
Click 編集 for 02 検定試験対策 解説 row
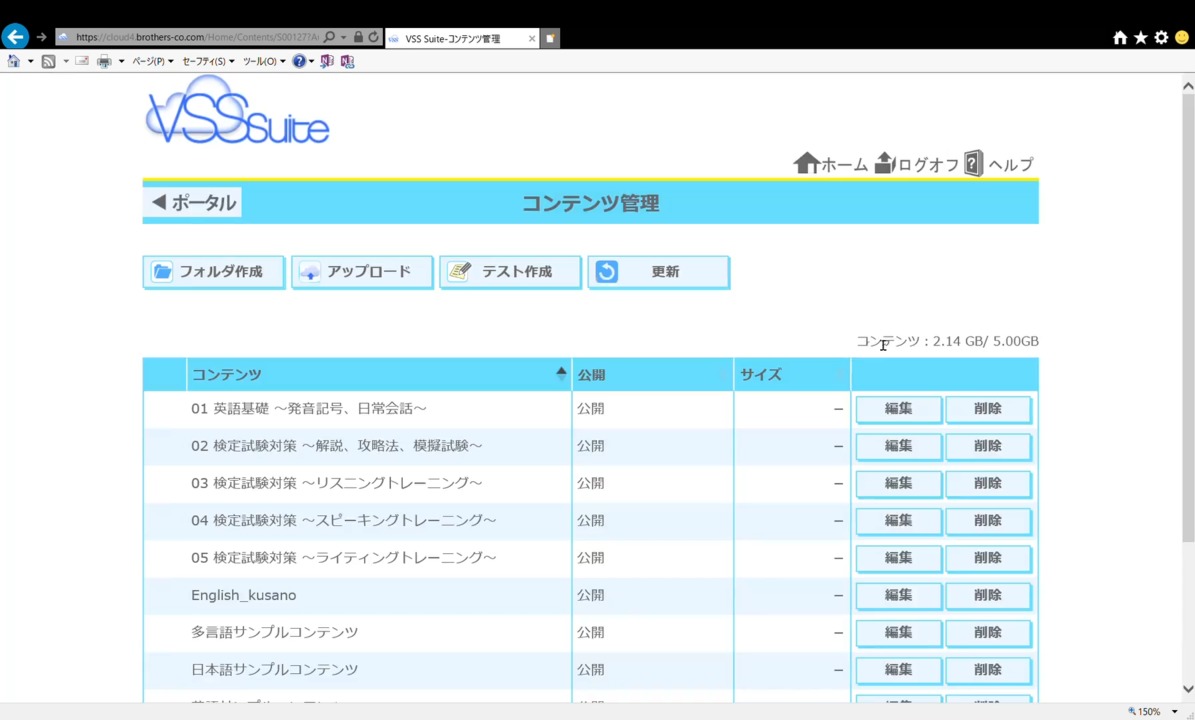tap(899, 446)
